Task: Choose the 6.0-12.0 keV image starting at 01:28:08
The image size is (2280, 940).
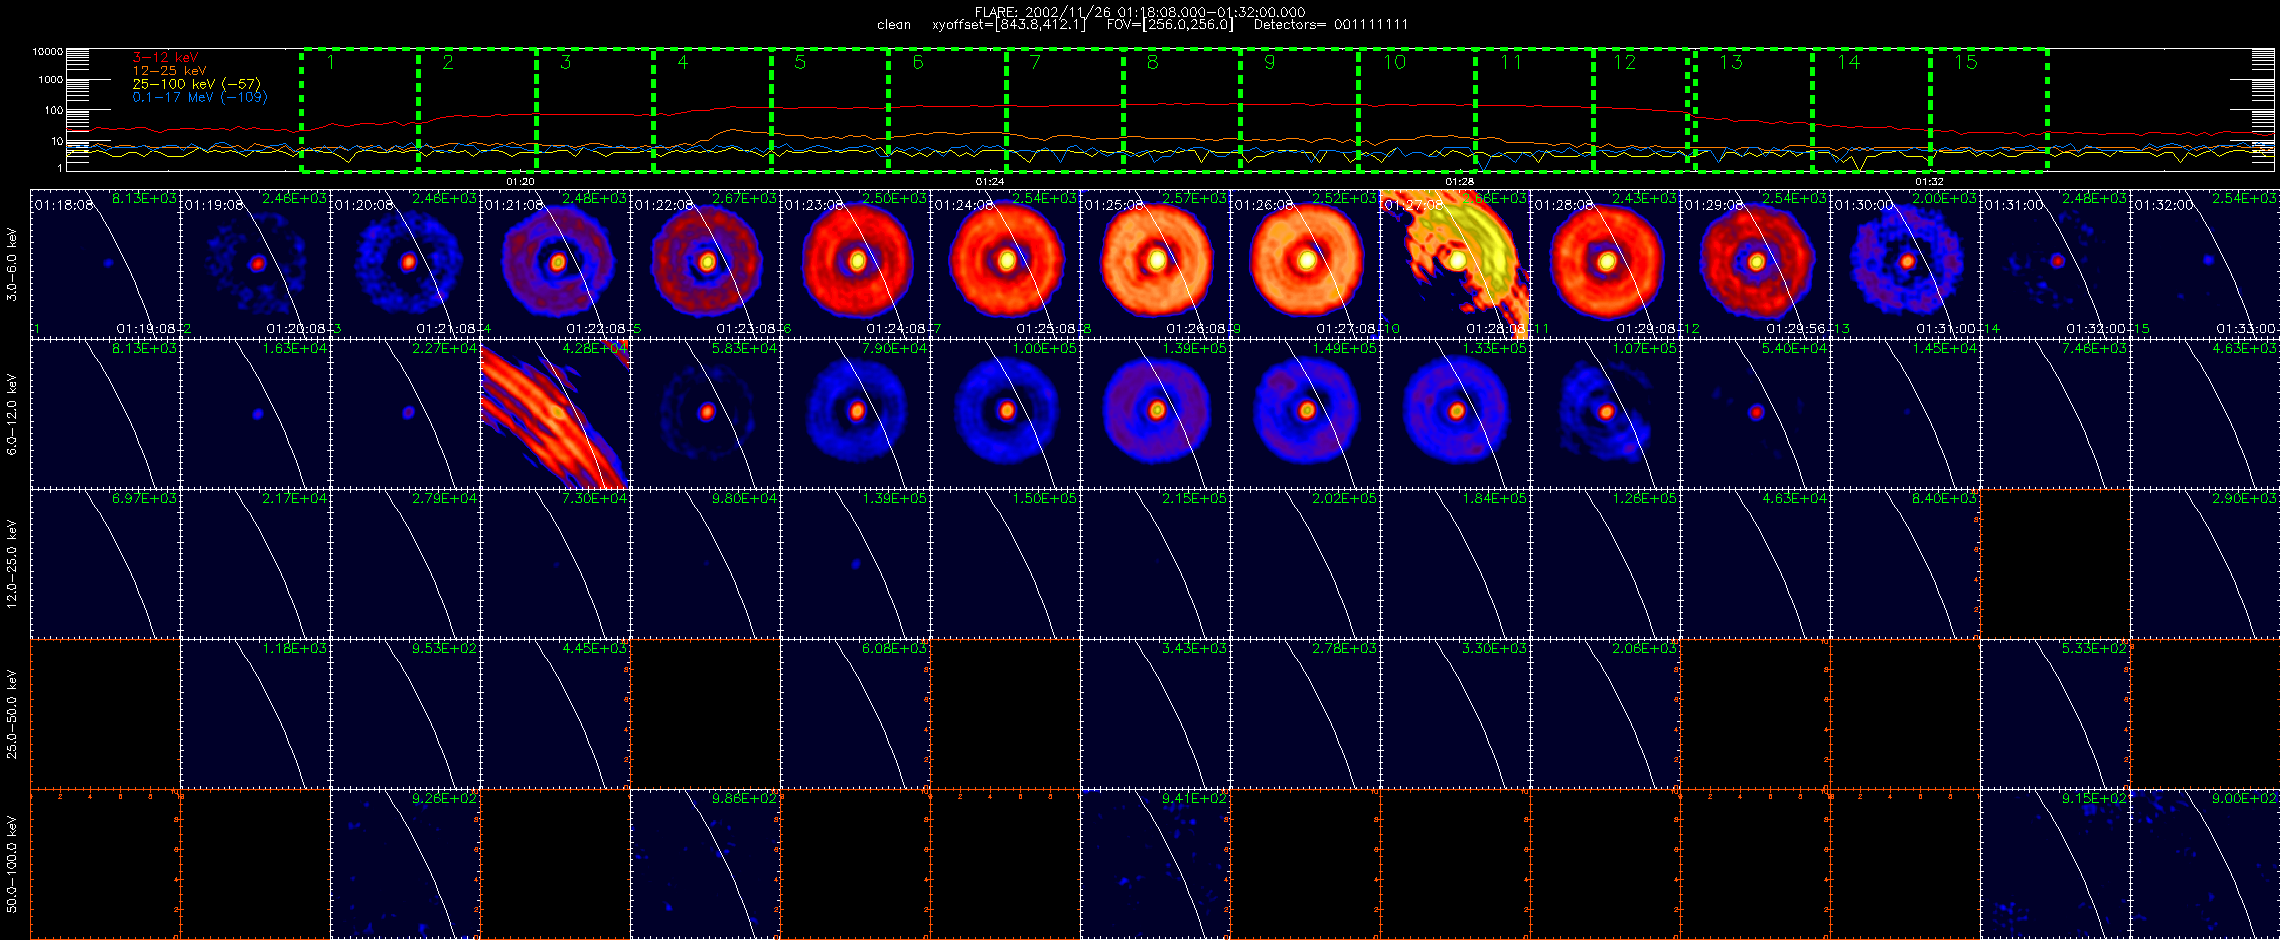Action: pyautogui.click(x=1605, y=413)
